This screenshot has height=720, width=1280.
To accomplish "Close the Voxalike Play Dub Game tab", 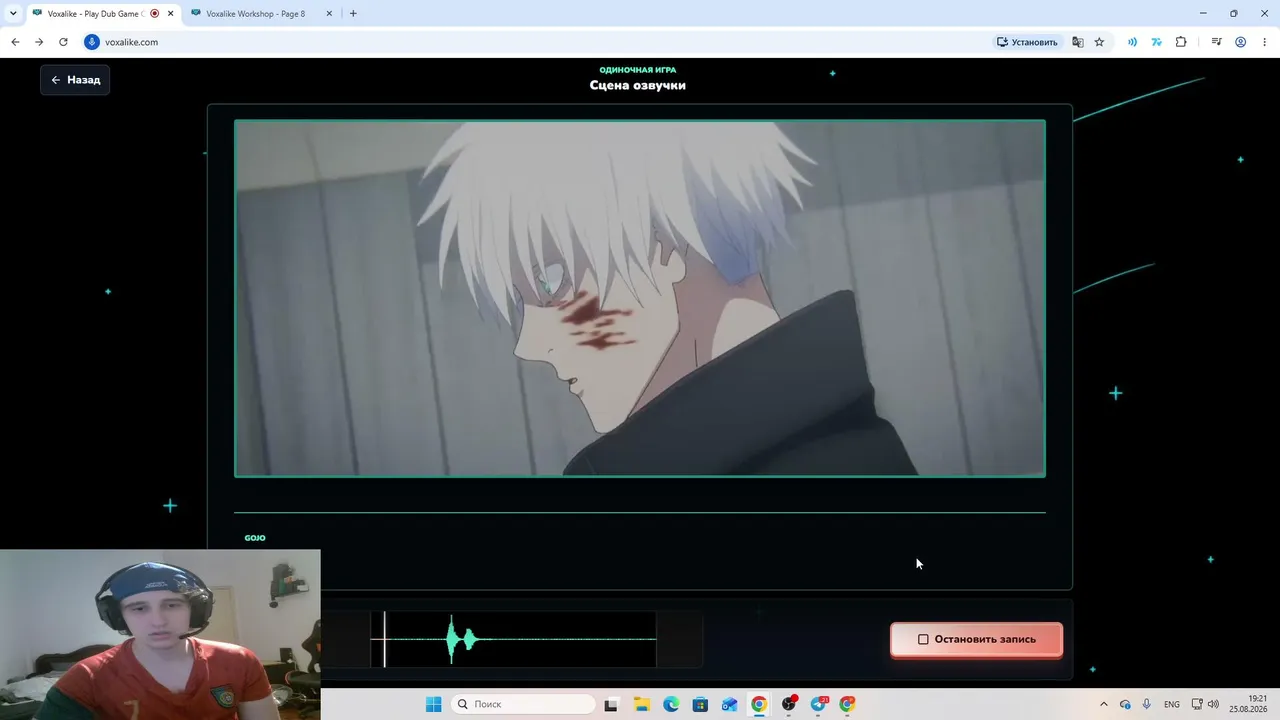I will [171, 14].
